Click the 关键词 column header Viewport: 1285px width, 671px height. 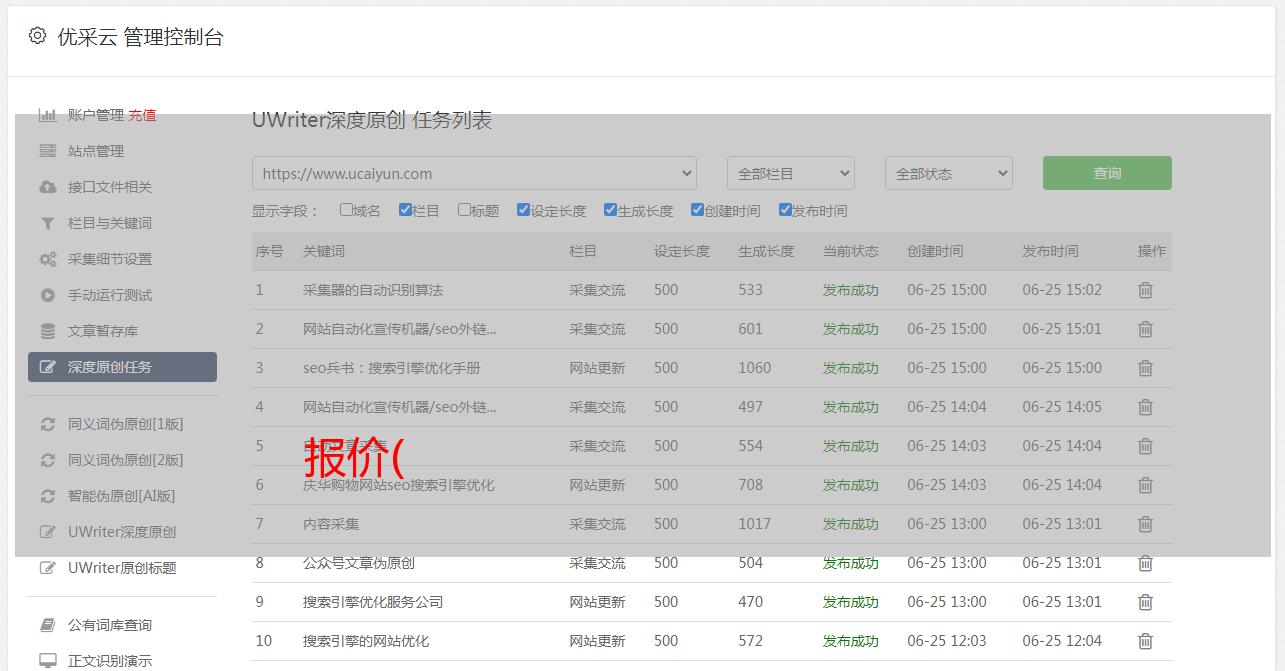click(x=324, y=251)
